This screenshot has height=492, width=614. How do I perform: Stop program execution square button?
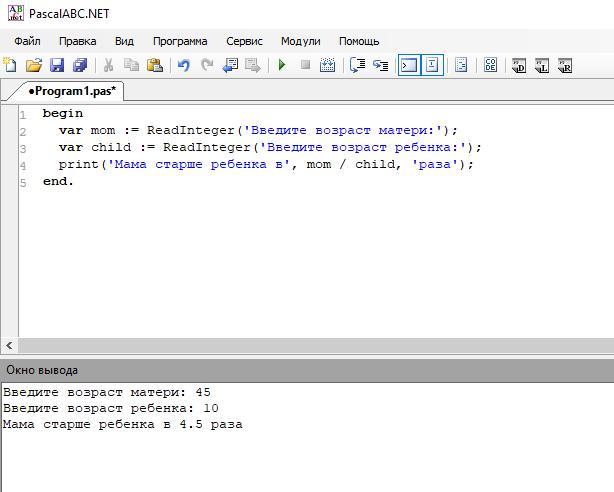[305, 65]
